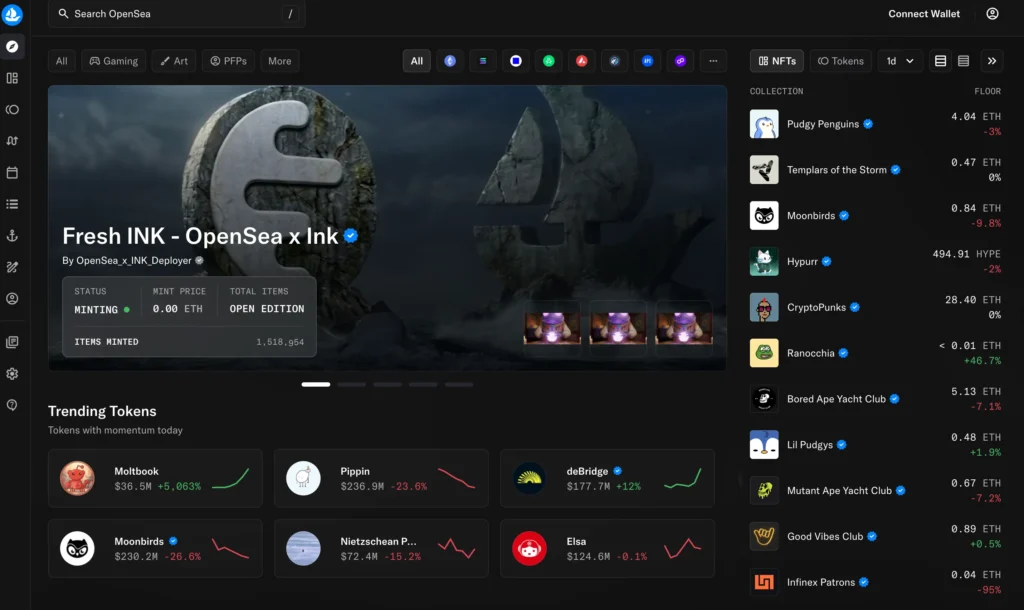Open the Tokens coin icon in sidebar

coord(12,110)
